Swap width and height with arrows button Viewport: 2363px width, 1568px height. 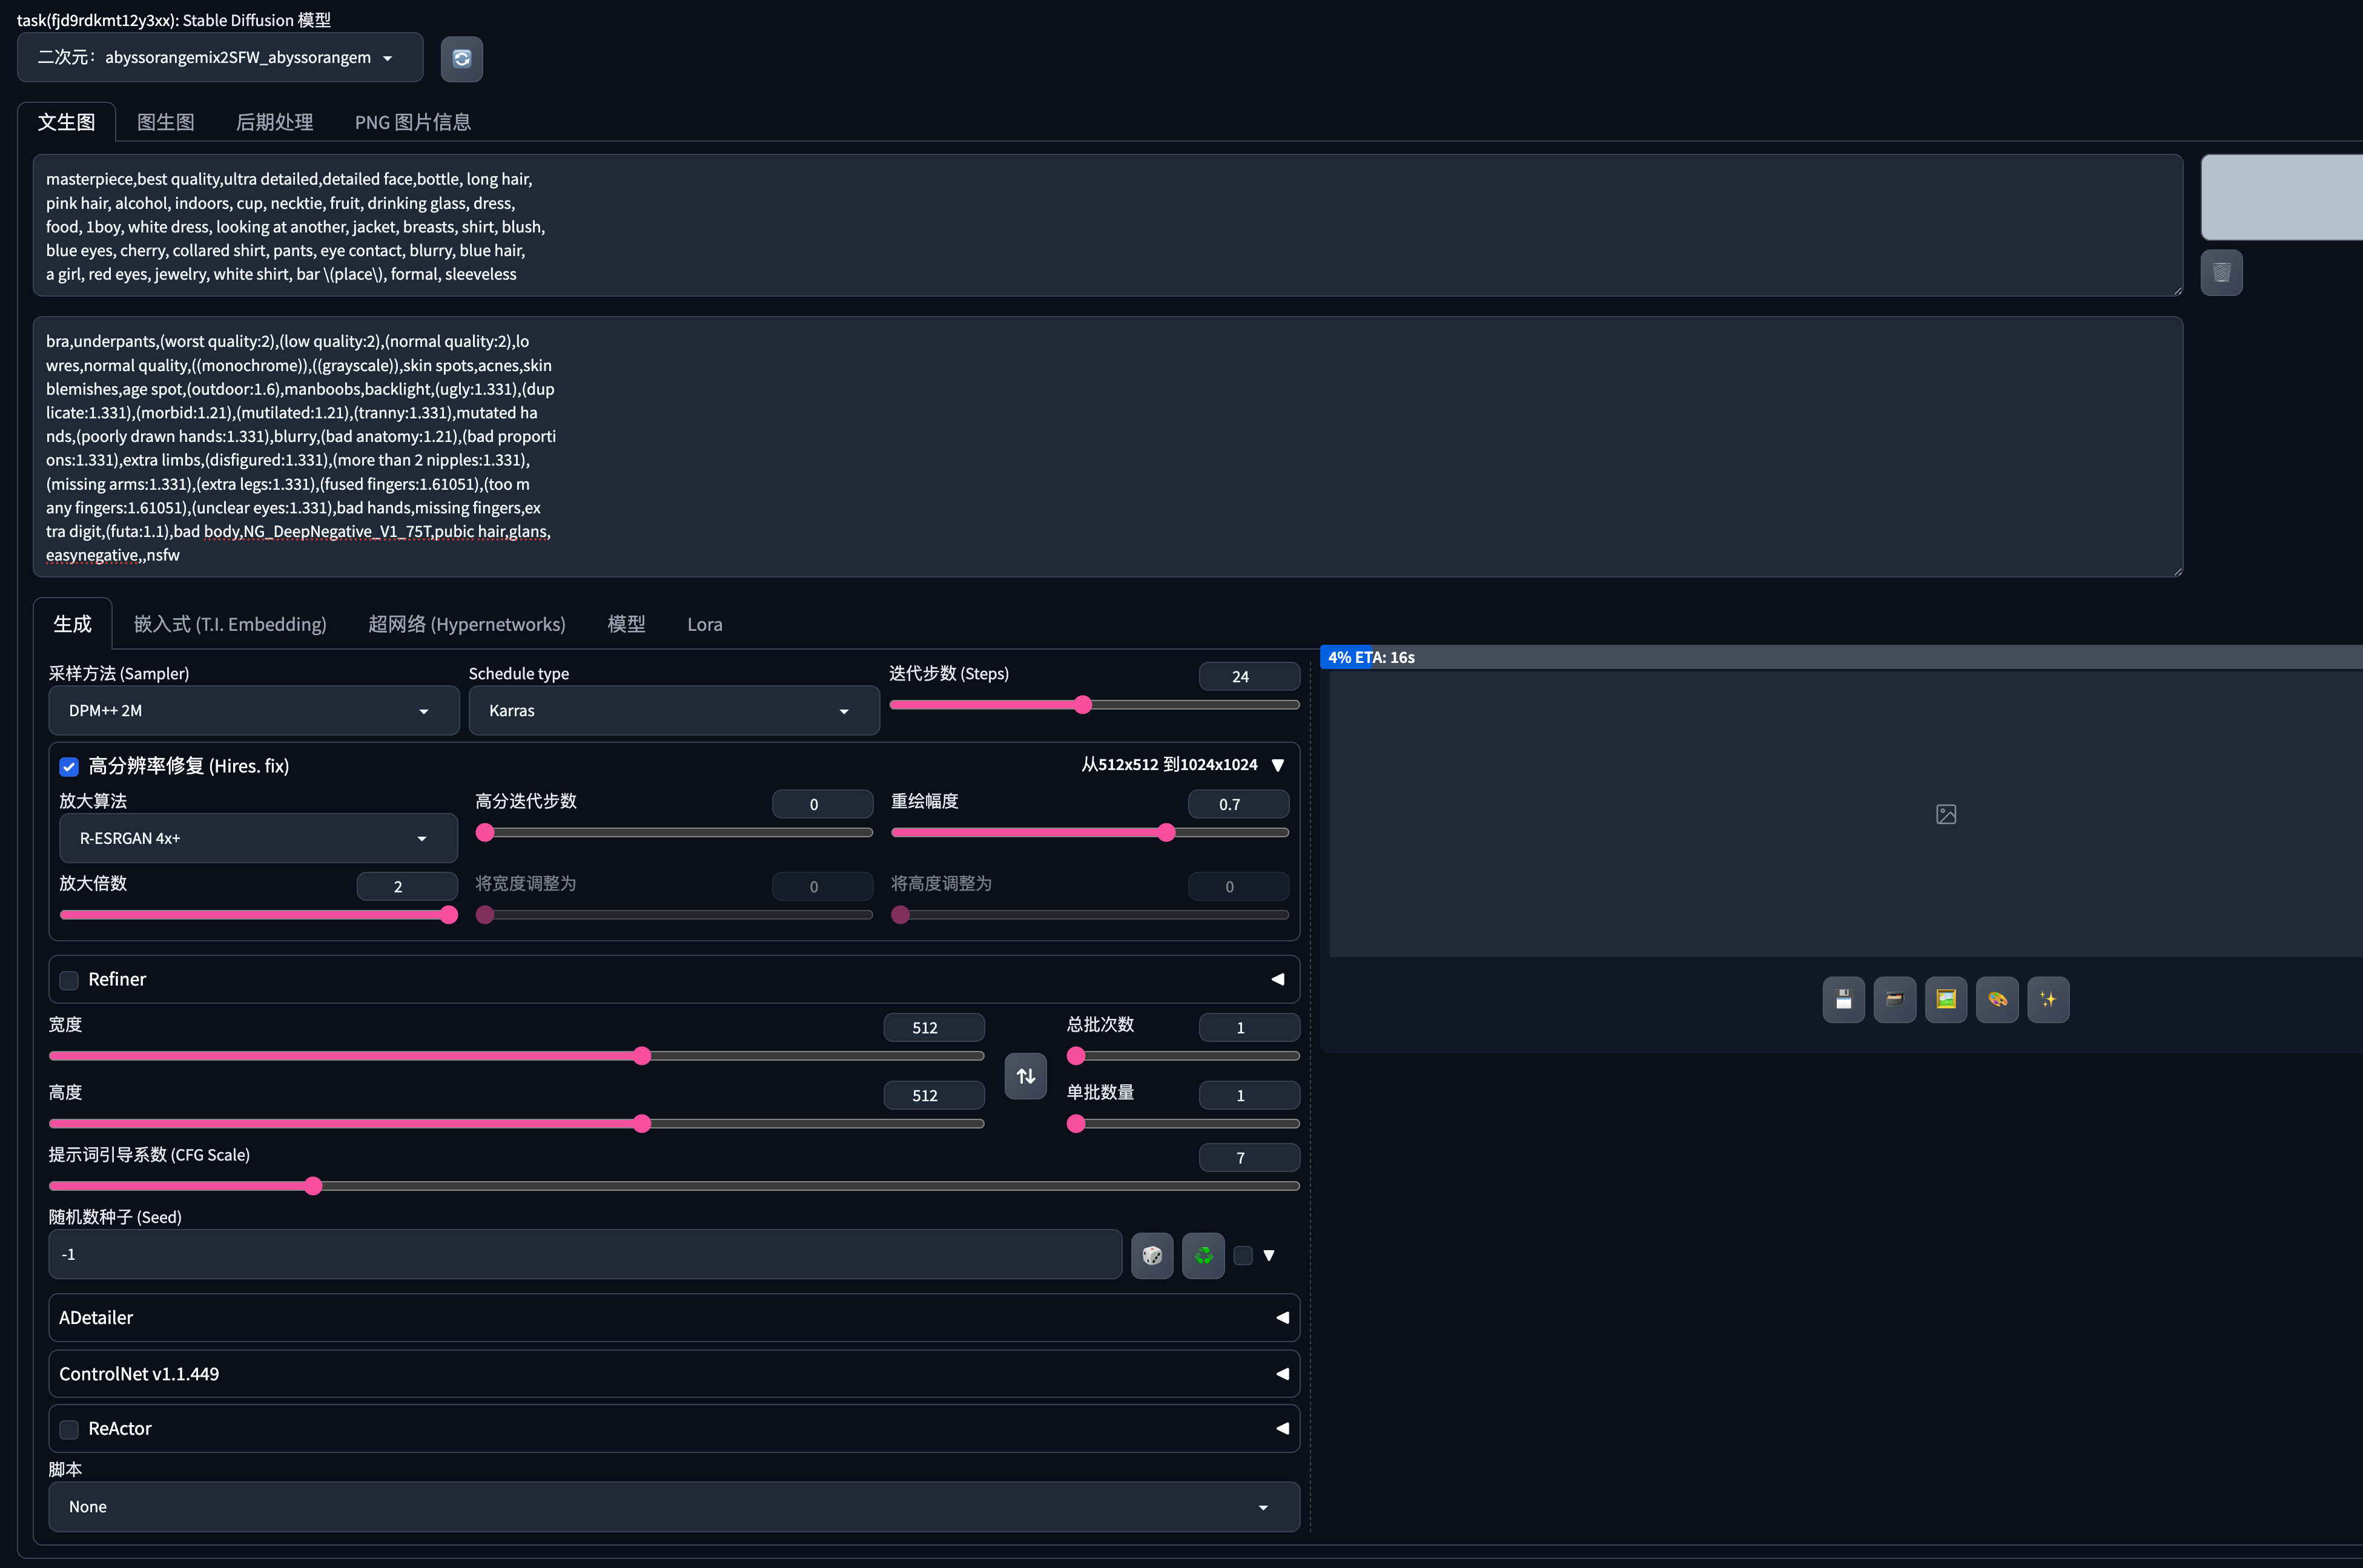pos(1025,1076)
